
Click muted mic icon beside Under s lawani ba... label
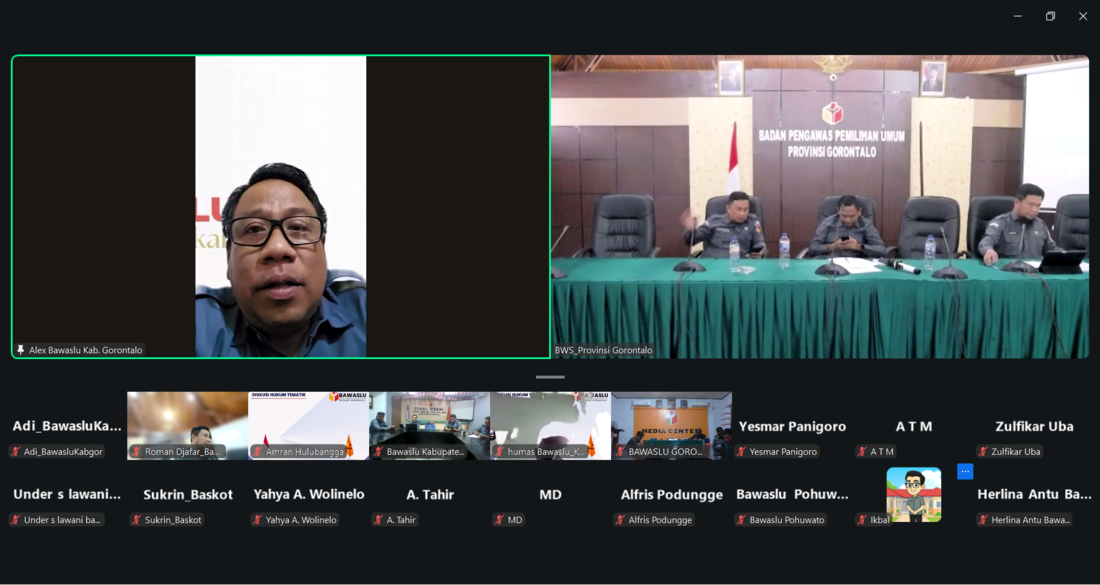(x=15, y=520)
